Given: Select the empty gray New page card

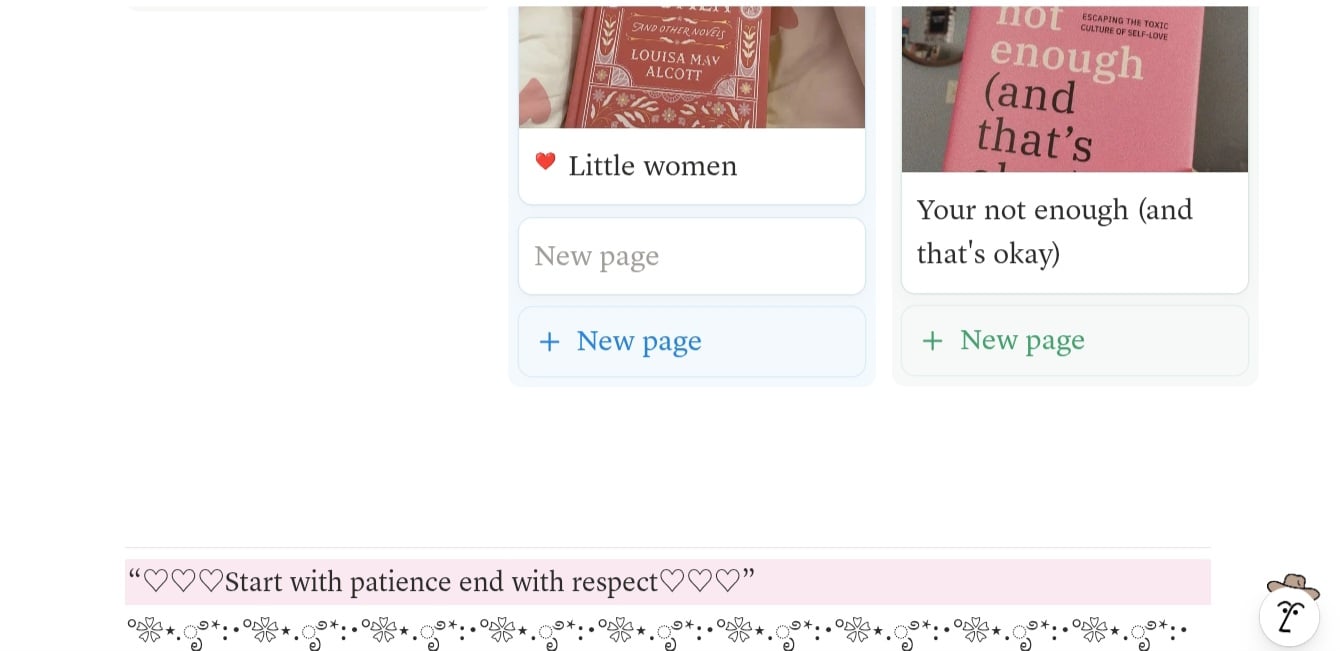Looking at the screenshot, I should coord(692,256).
